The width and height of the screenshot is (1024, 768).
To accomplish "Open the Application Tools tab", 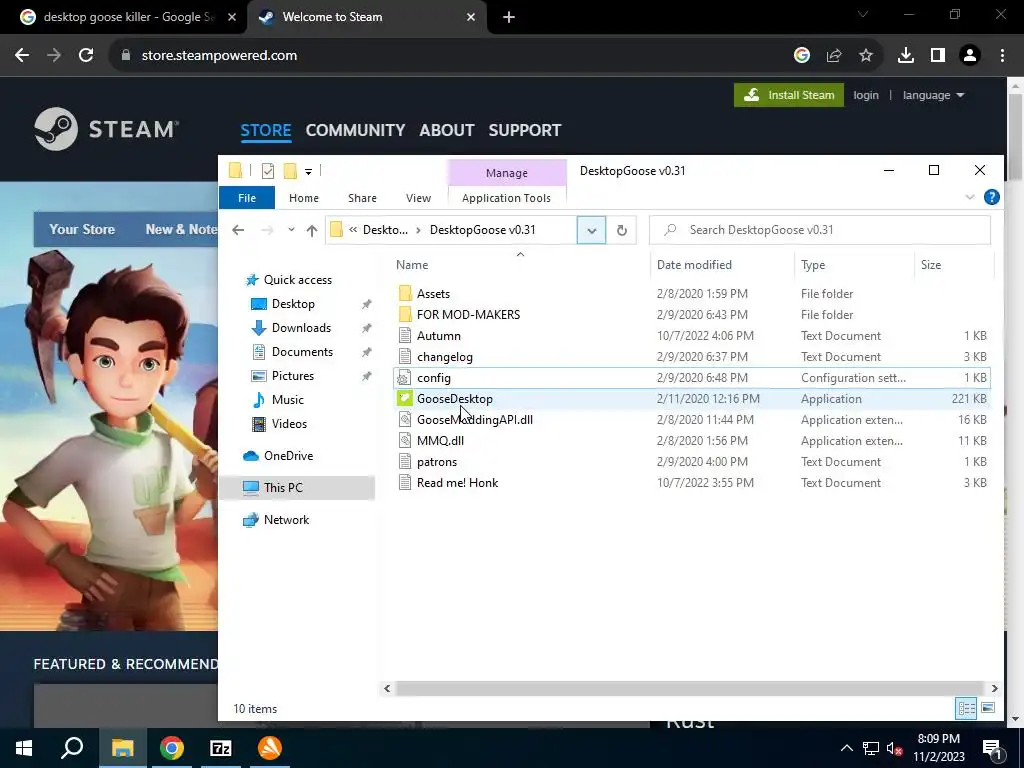I will tap(506, 198).
